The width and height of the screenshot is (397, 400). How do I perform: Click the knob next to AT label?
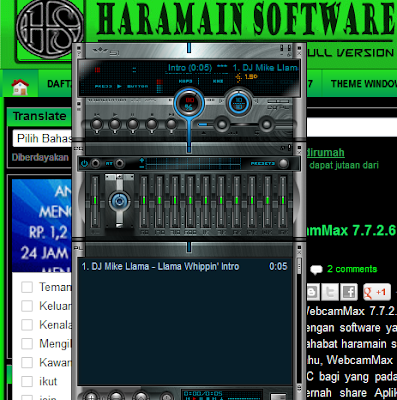(x=119, y=163)
